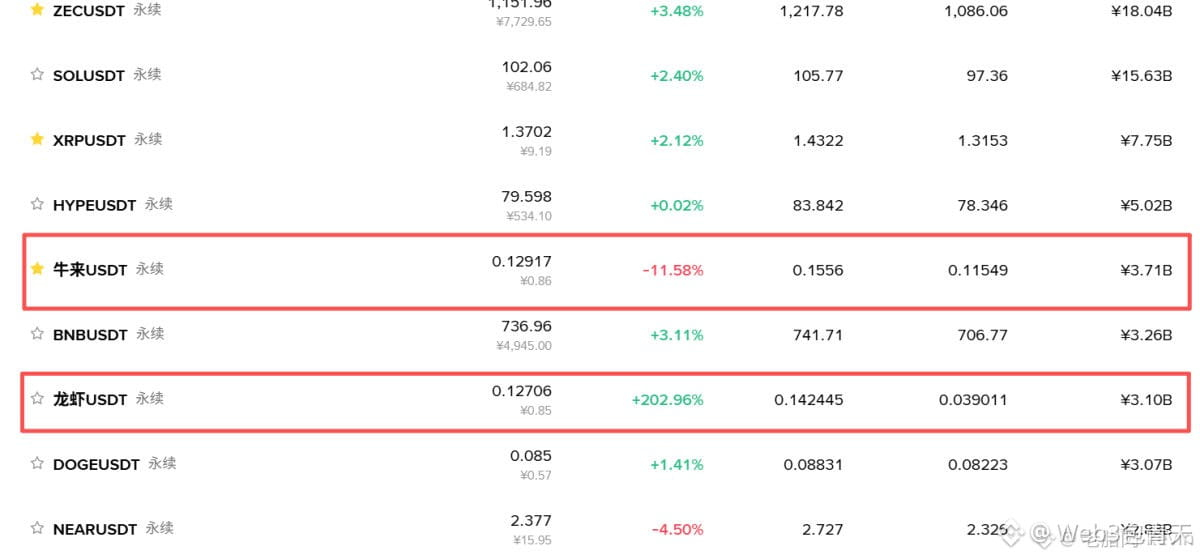Select the XRPUSDT price 1.3702

point(529,132)
